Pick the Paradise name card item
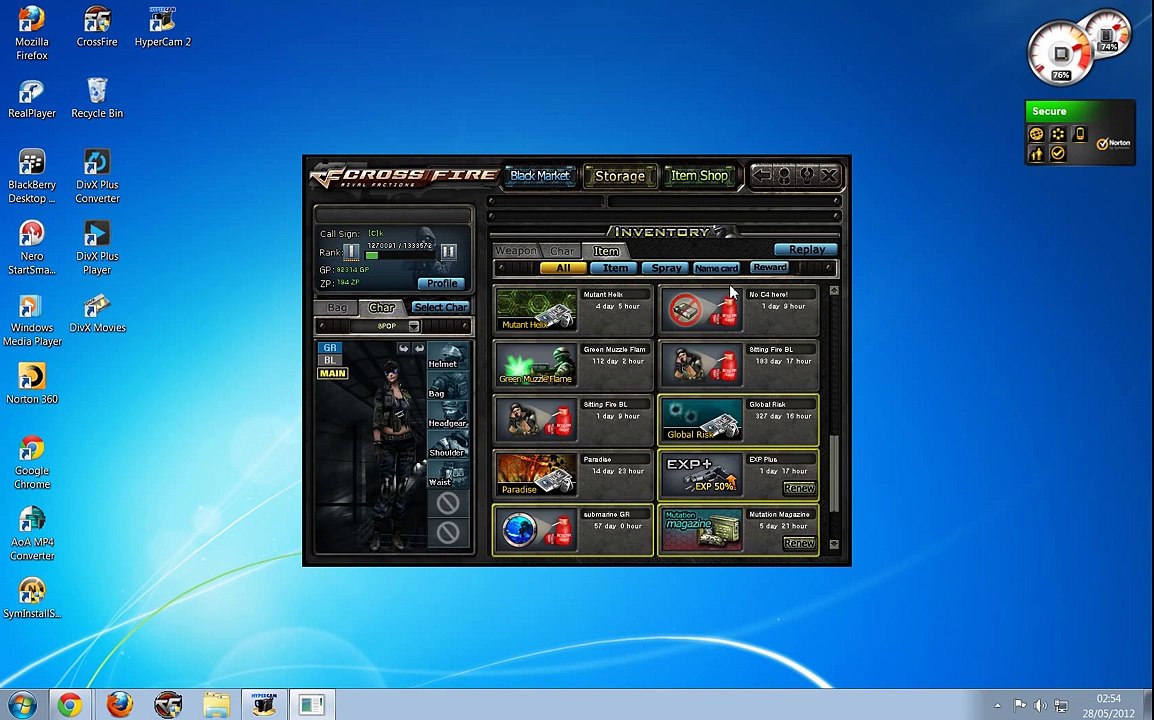The height and width of the screenshot is (720, 1154). (x=537, y=475)
